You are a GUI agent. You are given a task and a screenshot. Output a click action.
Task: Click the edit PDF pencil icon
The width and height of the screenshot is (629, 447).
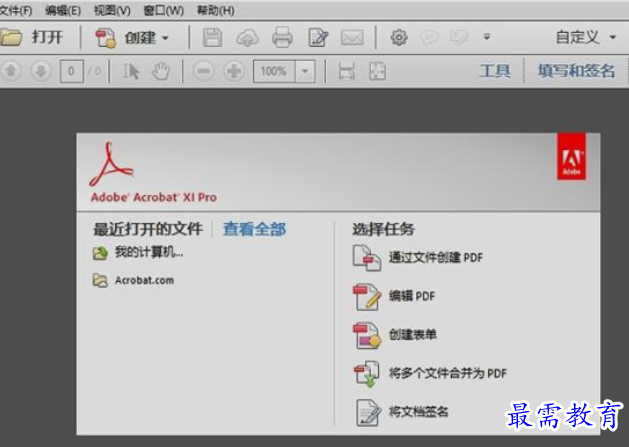pyautogui.click(x=367, y=297)
